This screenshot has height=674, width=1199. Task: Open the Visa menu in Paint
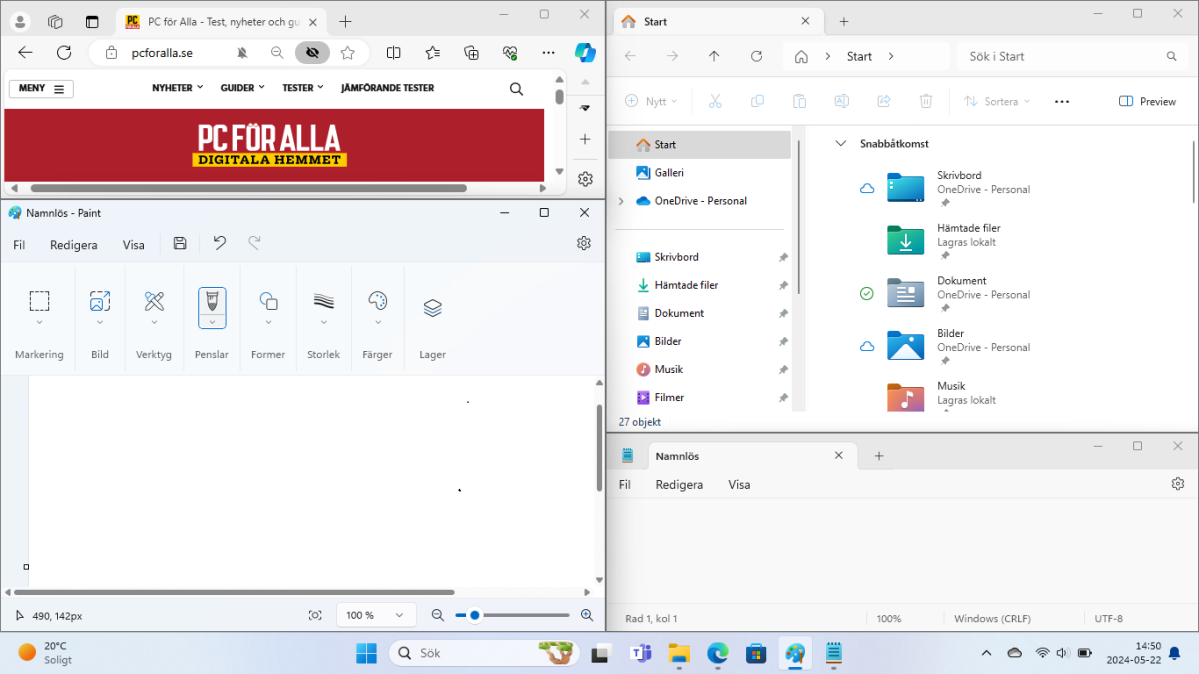click(133, 245)
